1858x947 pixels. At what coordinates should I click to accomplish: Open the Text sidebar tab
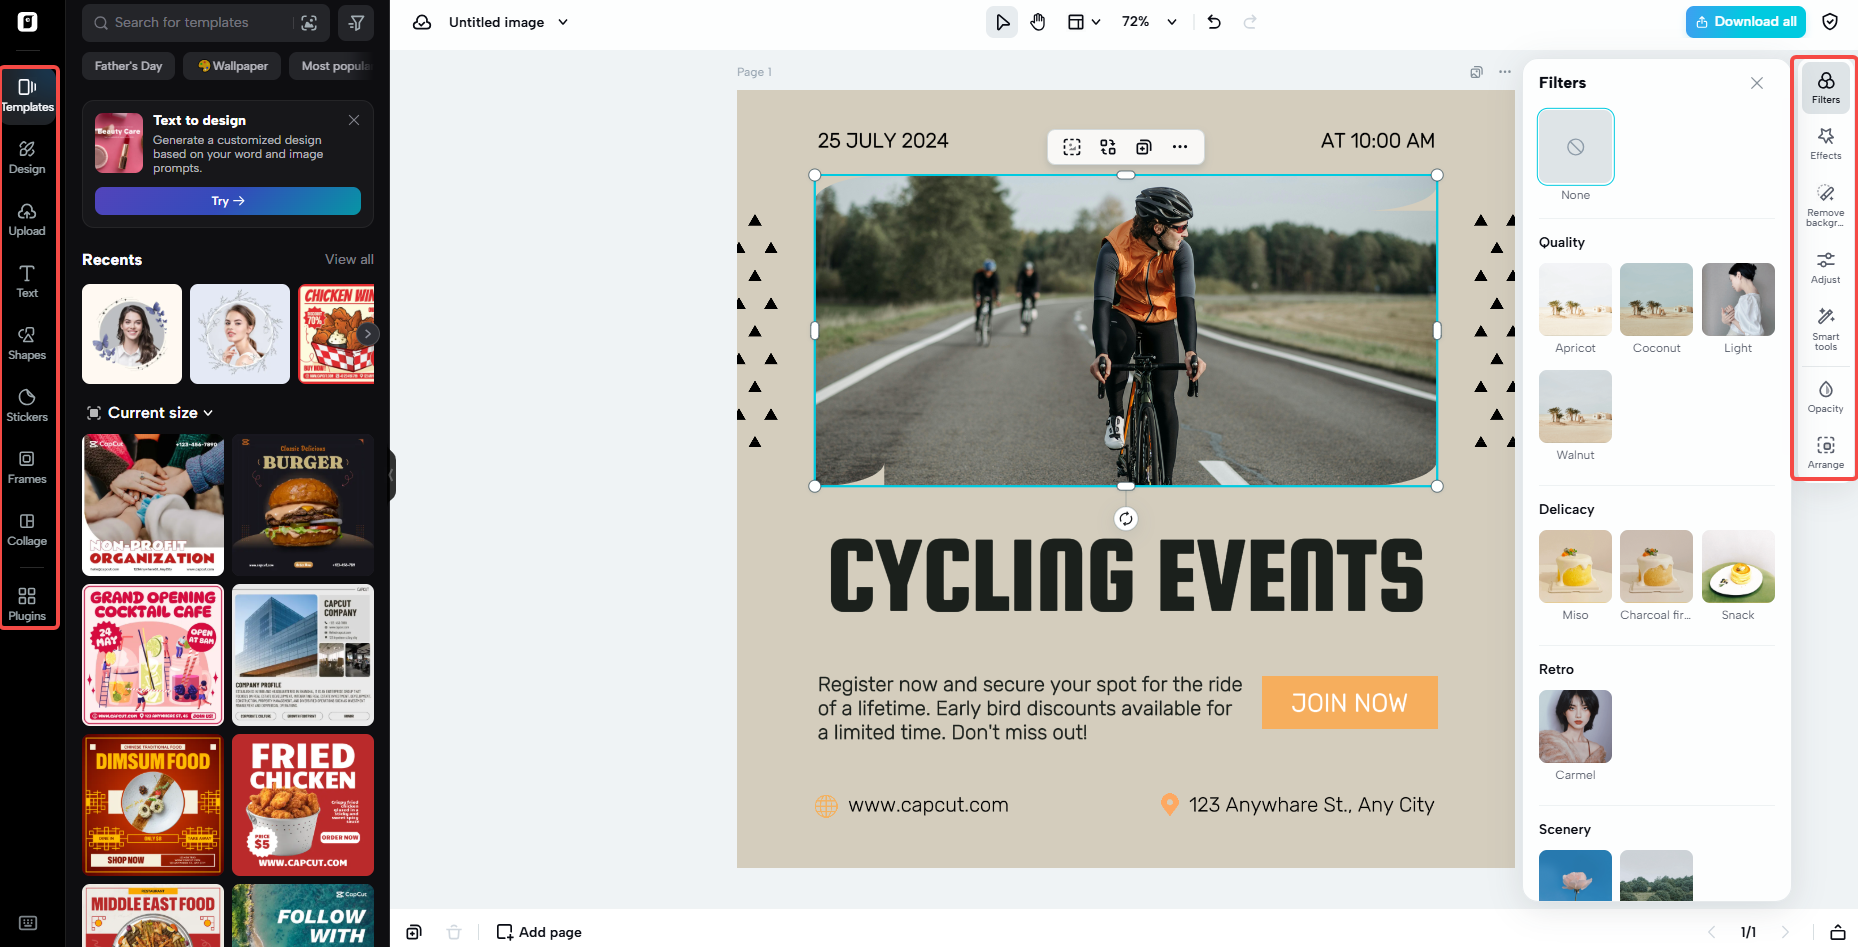coord(27,281)
